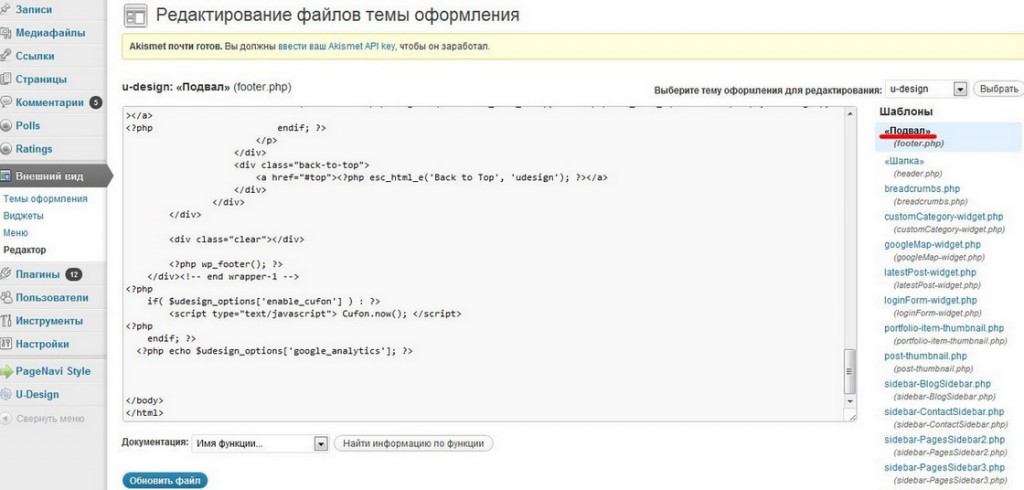Open theme selection dropdown u-design
Screen dimensions: 1024x490
coord(926,89)
